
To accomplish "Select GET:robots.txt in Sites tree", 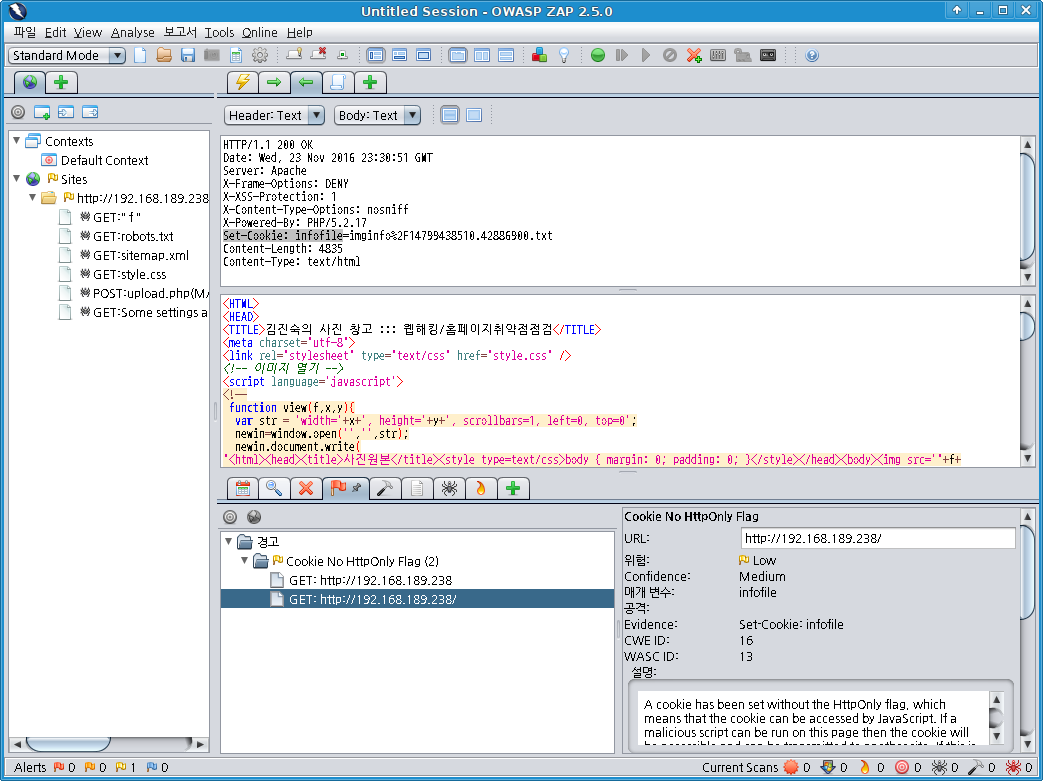I will click(133, 236).
